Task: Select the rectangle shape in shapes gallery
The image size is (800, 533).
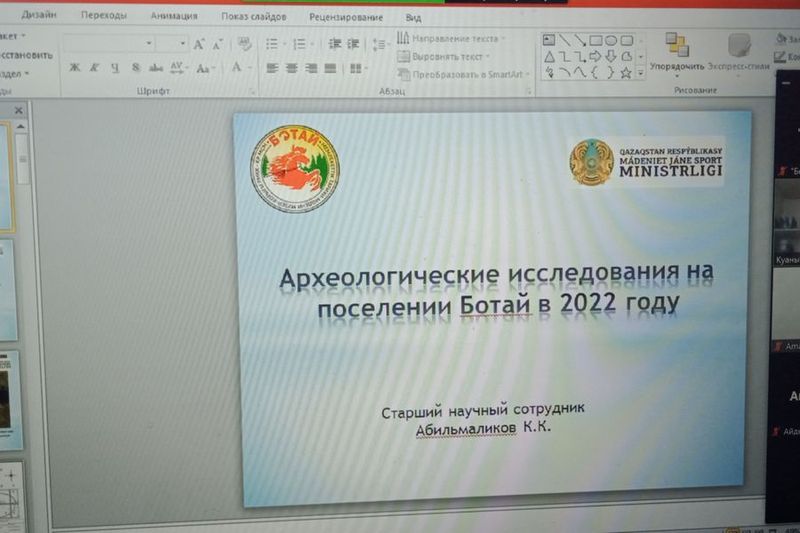Action: pos(595,41)
